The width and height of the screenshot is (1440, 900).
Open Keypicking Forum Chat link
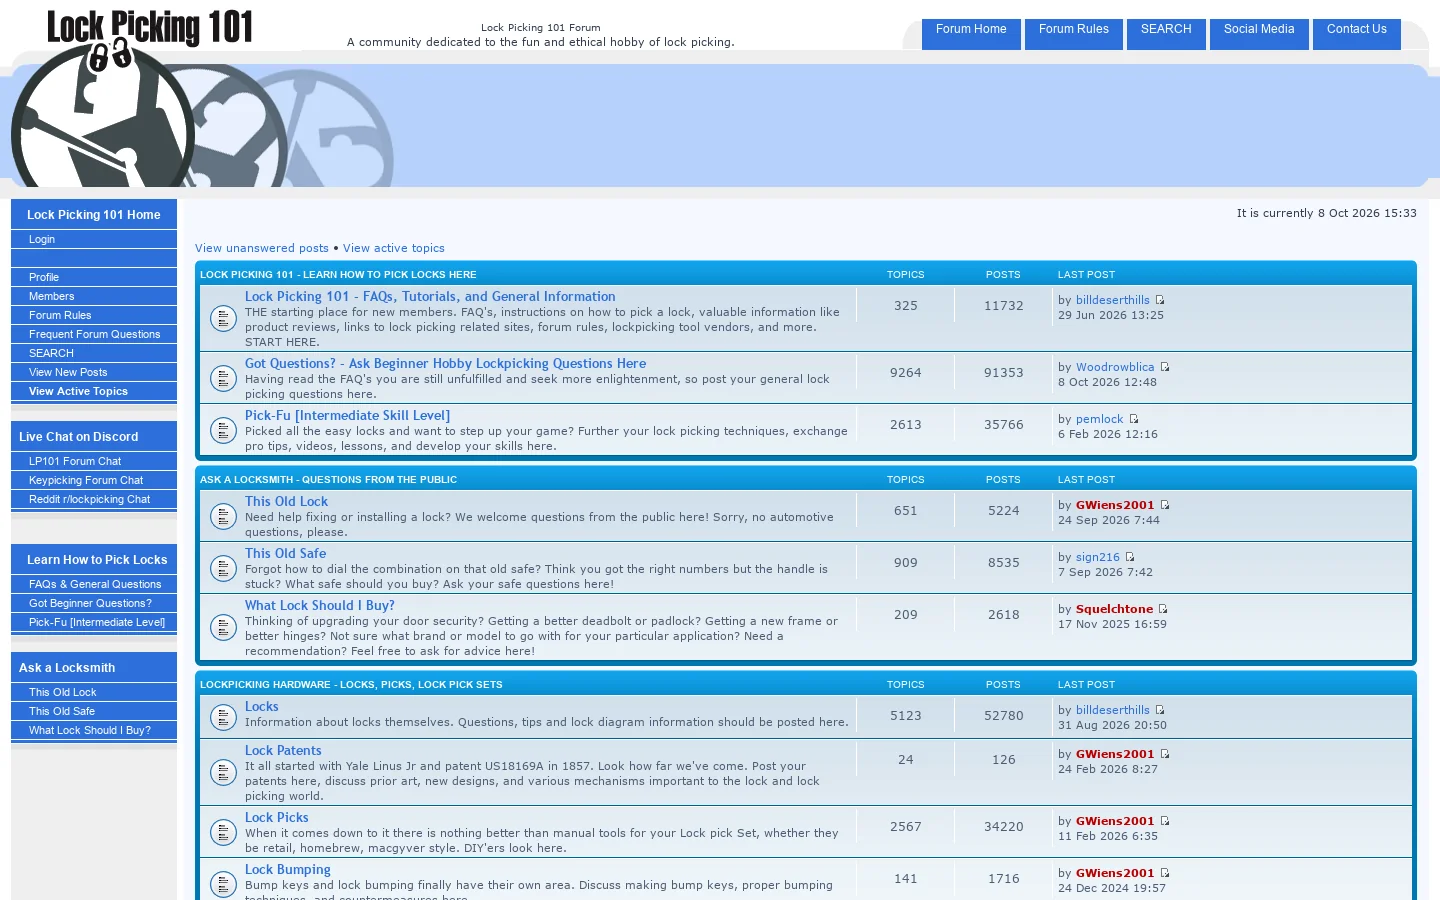(94, 481)
